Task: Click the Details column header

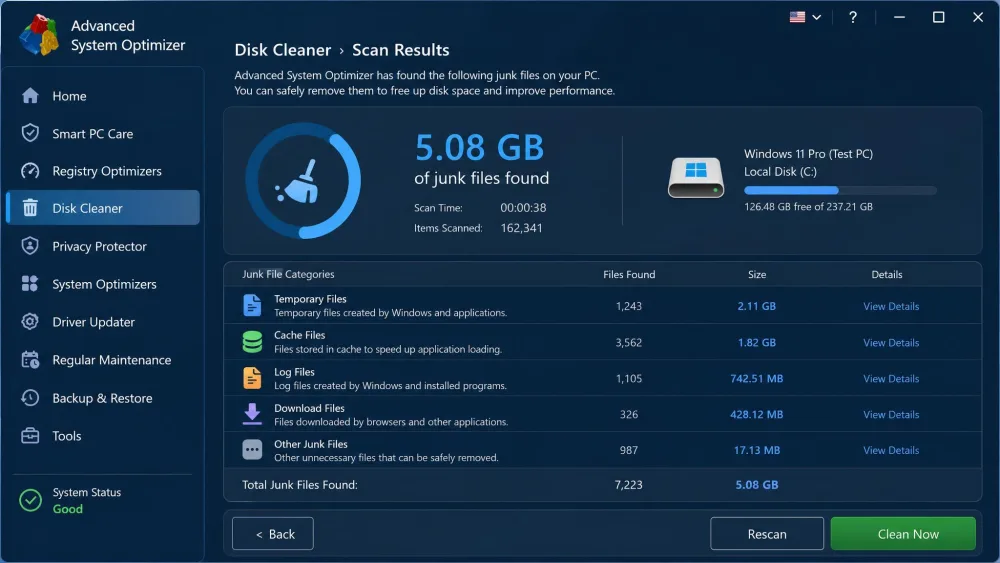Action: pos(886,274)
